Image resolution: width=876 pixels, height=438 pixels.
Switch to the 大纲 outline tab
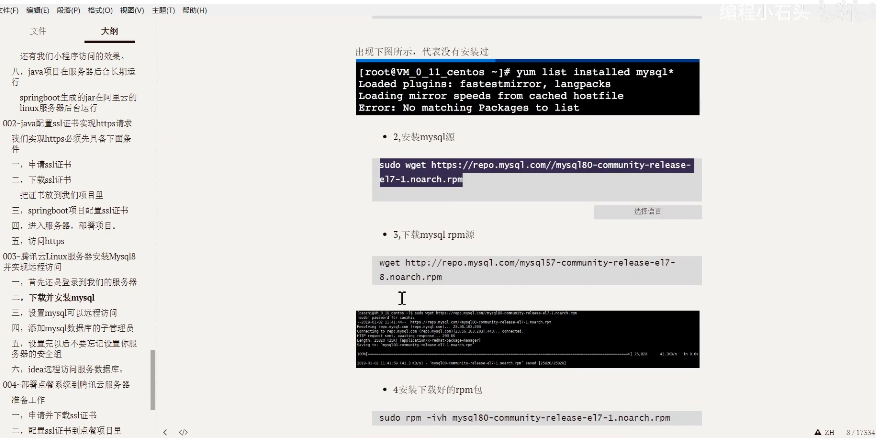[x=110, y=31]
